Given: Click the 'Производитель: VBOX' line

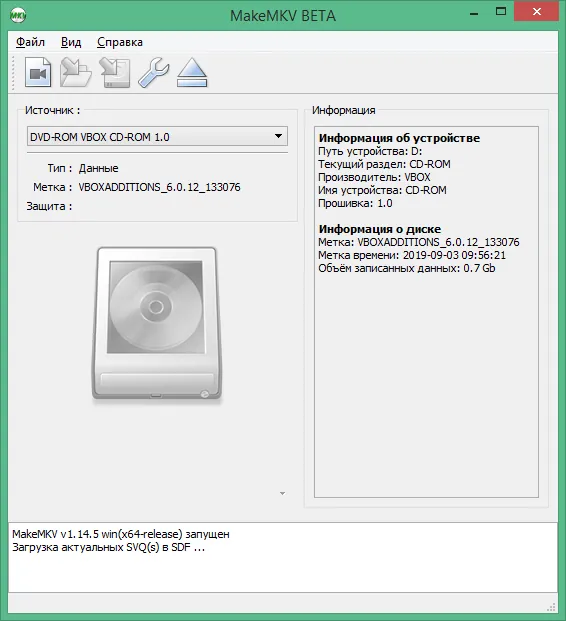Looking at the screenshot, I should (374, 177).
